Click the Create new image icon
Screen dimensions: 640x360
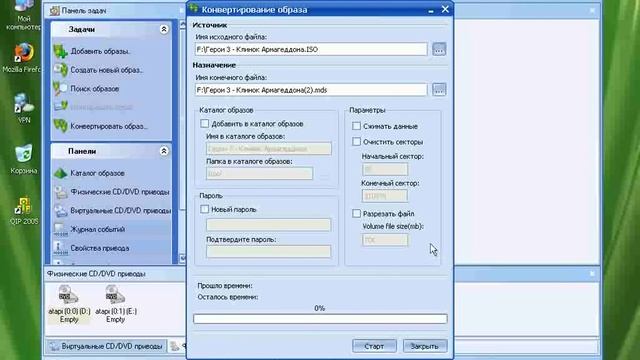[60, 70]
